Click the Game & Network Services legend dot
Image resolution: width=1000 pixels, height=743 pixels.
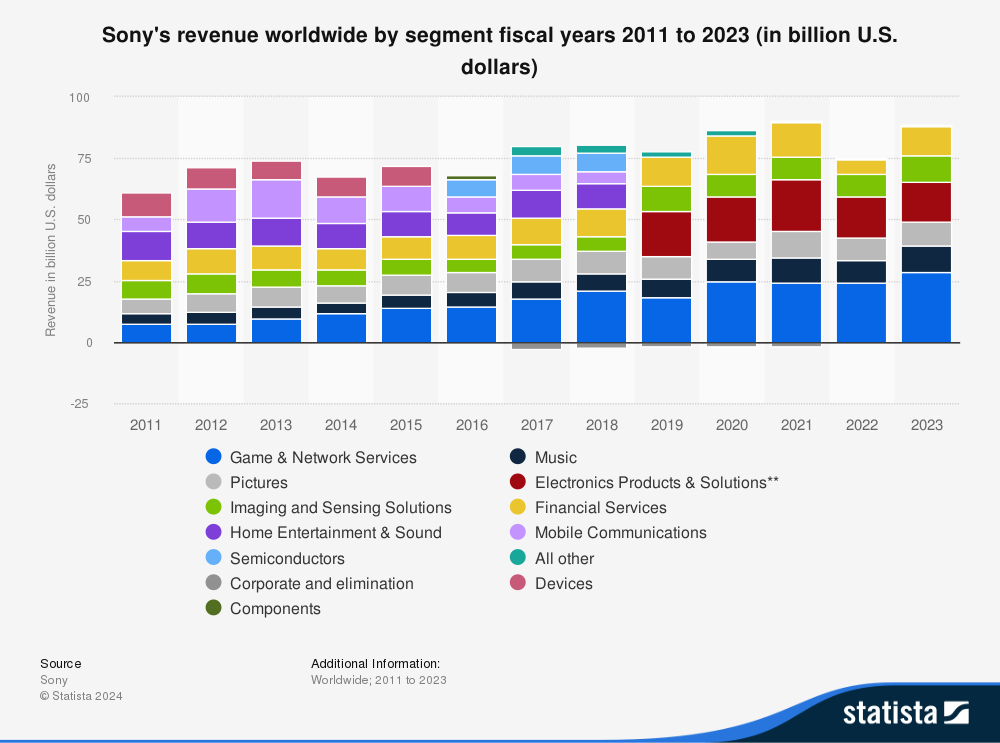click(212, 457)
